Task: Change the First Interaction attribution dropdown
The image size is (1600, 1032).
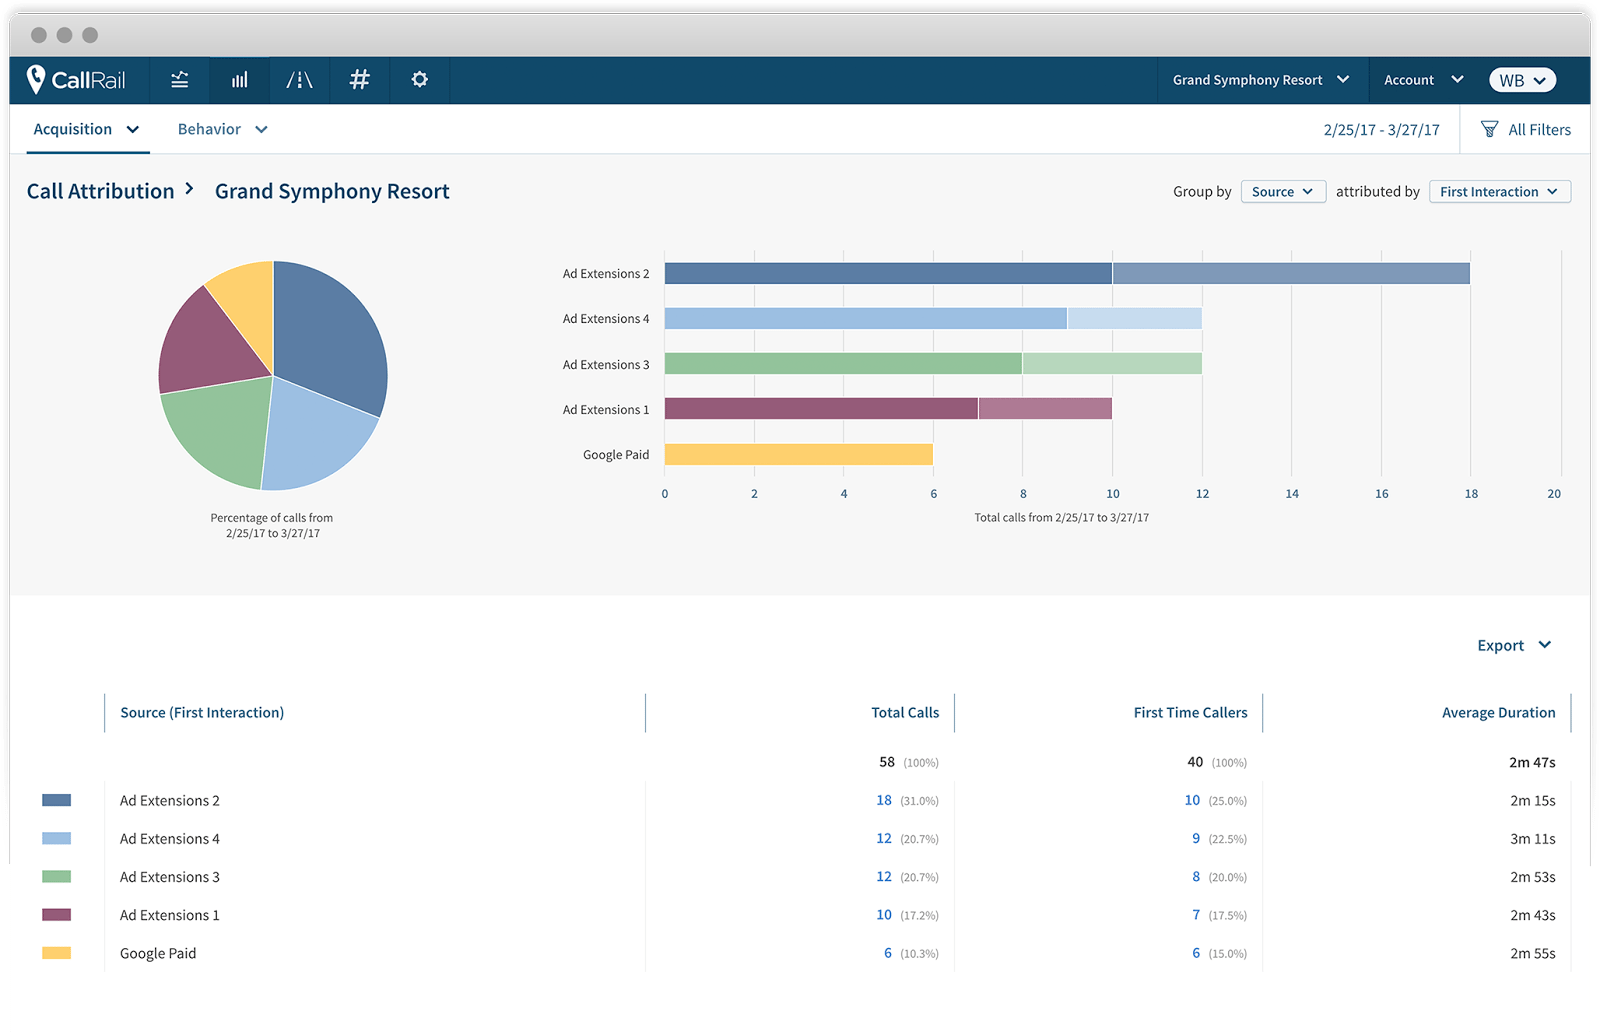Action: click(x=1499, y=192)
